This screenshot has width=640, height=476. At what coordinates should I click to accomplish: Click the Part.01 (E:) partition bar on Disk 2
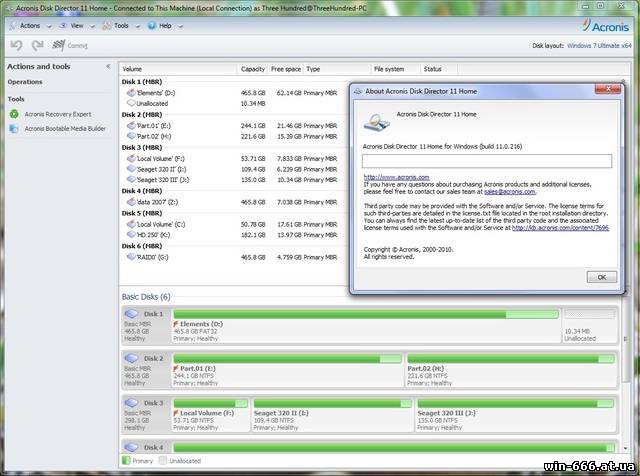(287, 358)
